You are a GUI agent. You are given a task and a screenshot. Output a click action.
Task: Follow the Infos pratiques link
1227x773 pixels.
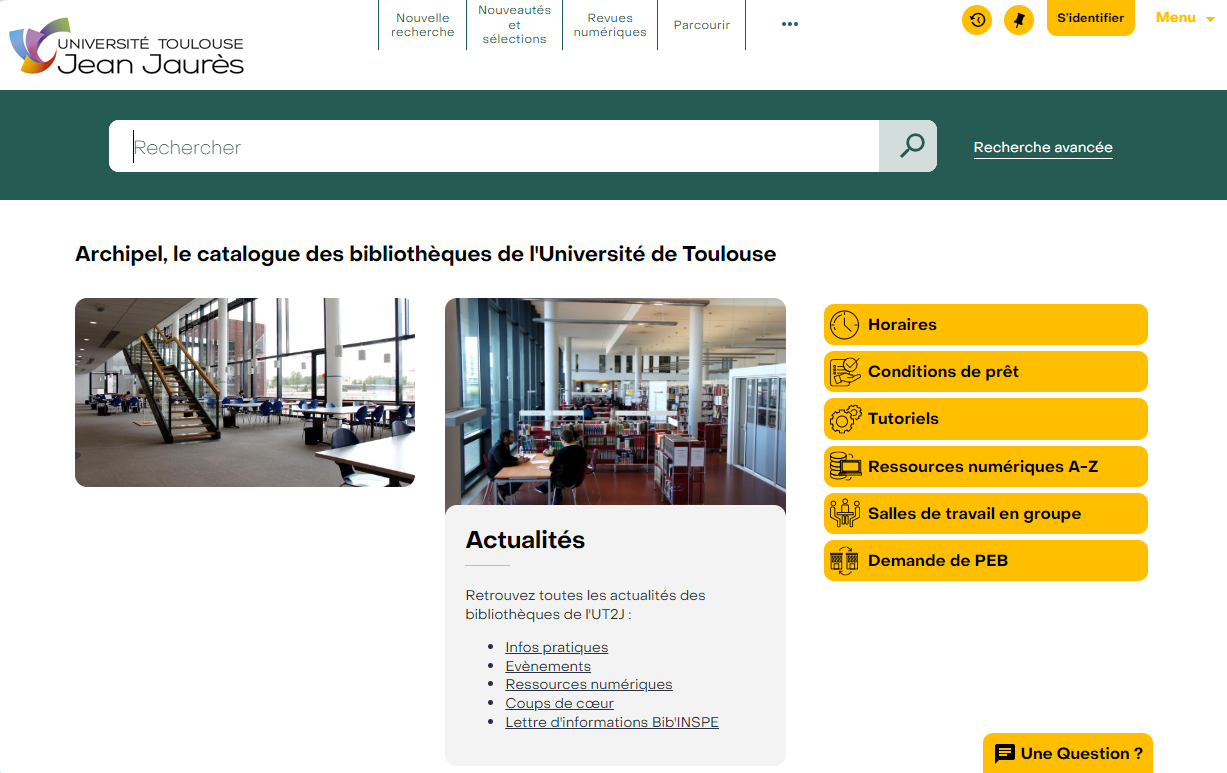pos(557,647)
